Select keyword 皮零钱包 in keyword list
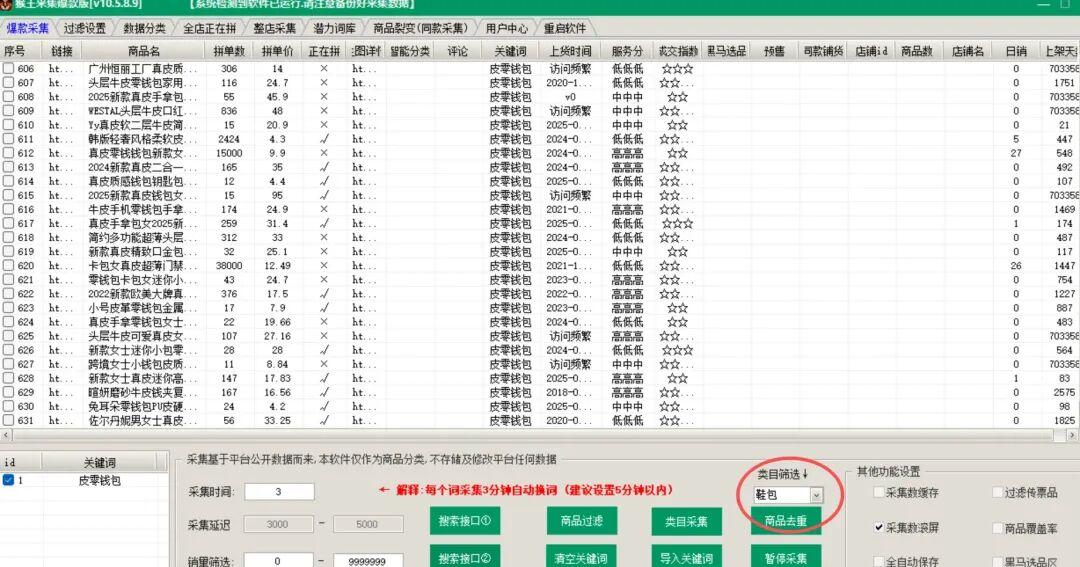This screenshot has width=1080, height=567. click(x=99, y=480)
